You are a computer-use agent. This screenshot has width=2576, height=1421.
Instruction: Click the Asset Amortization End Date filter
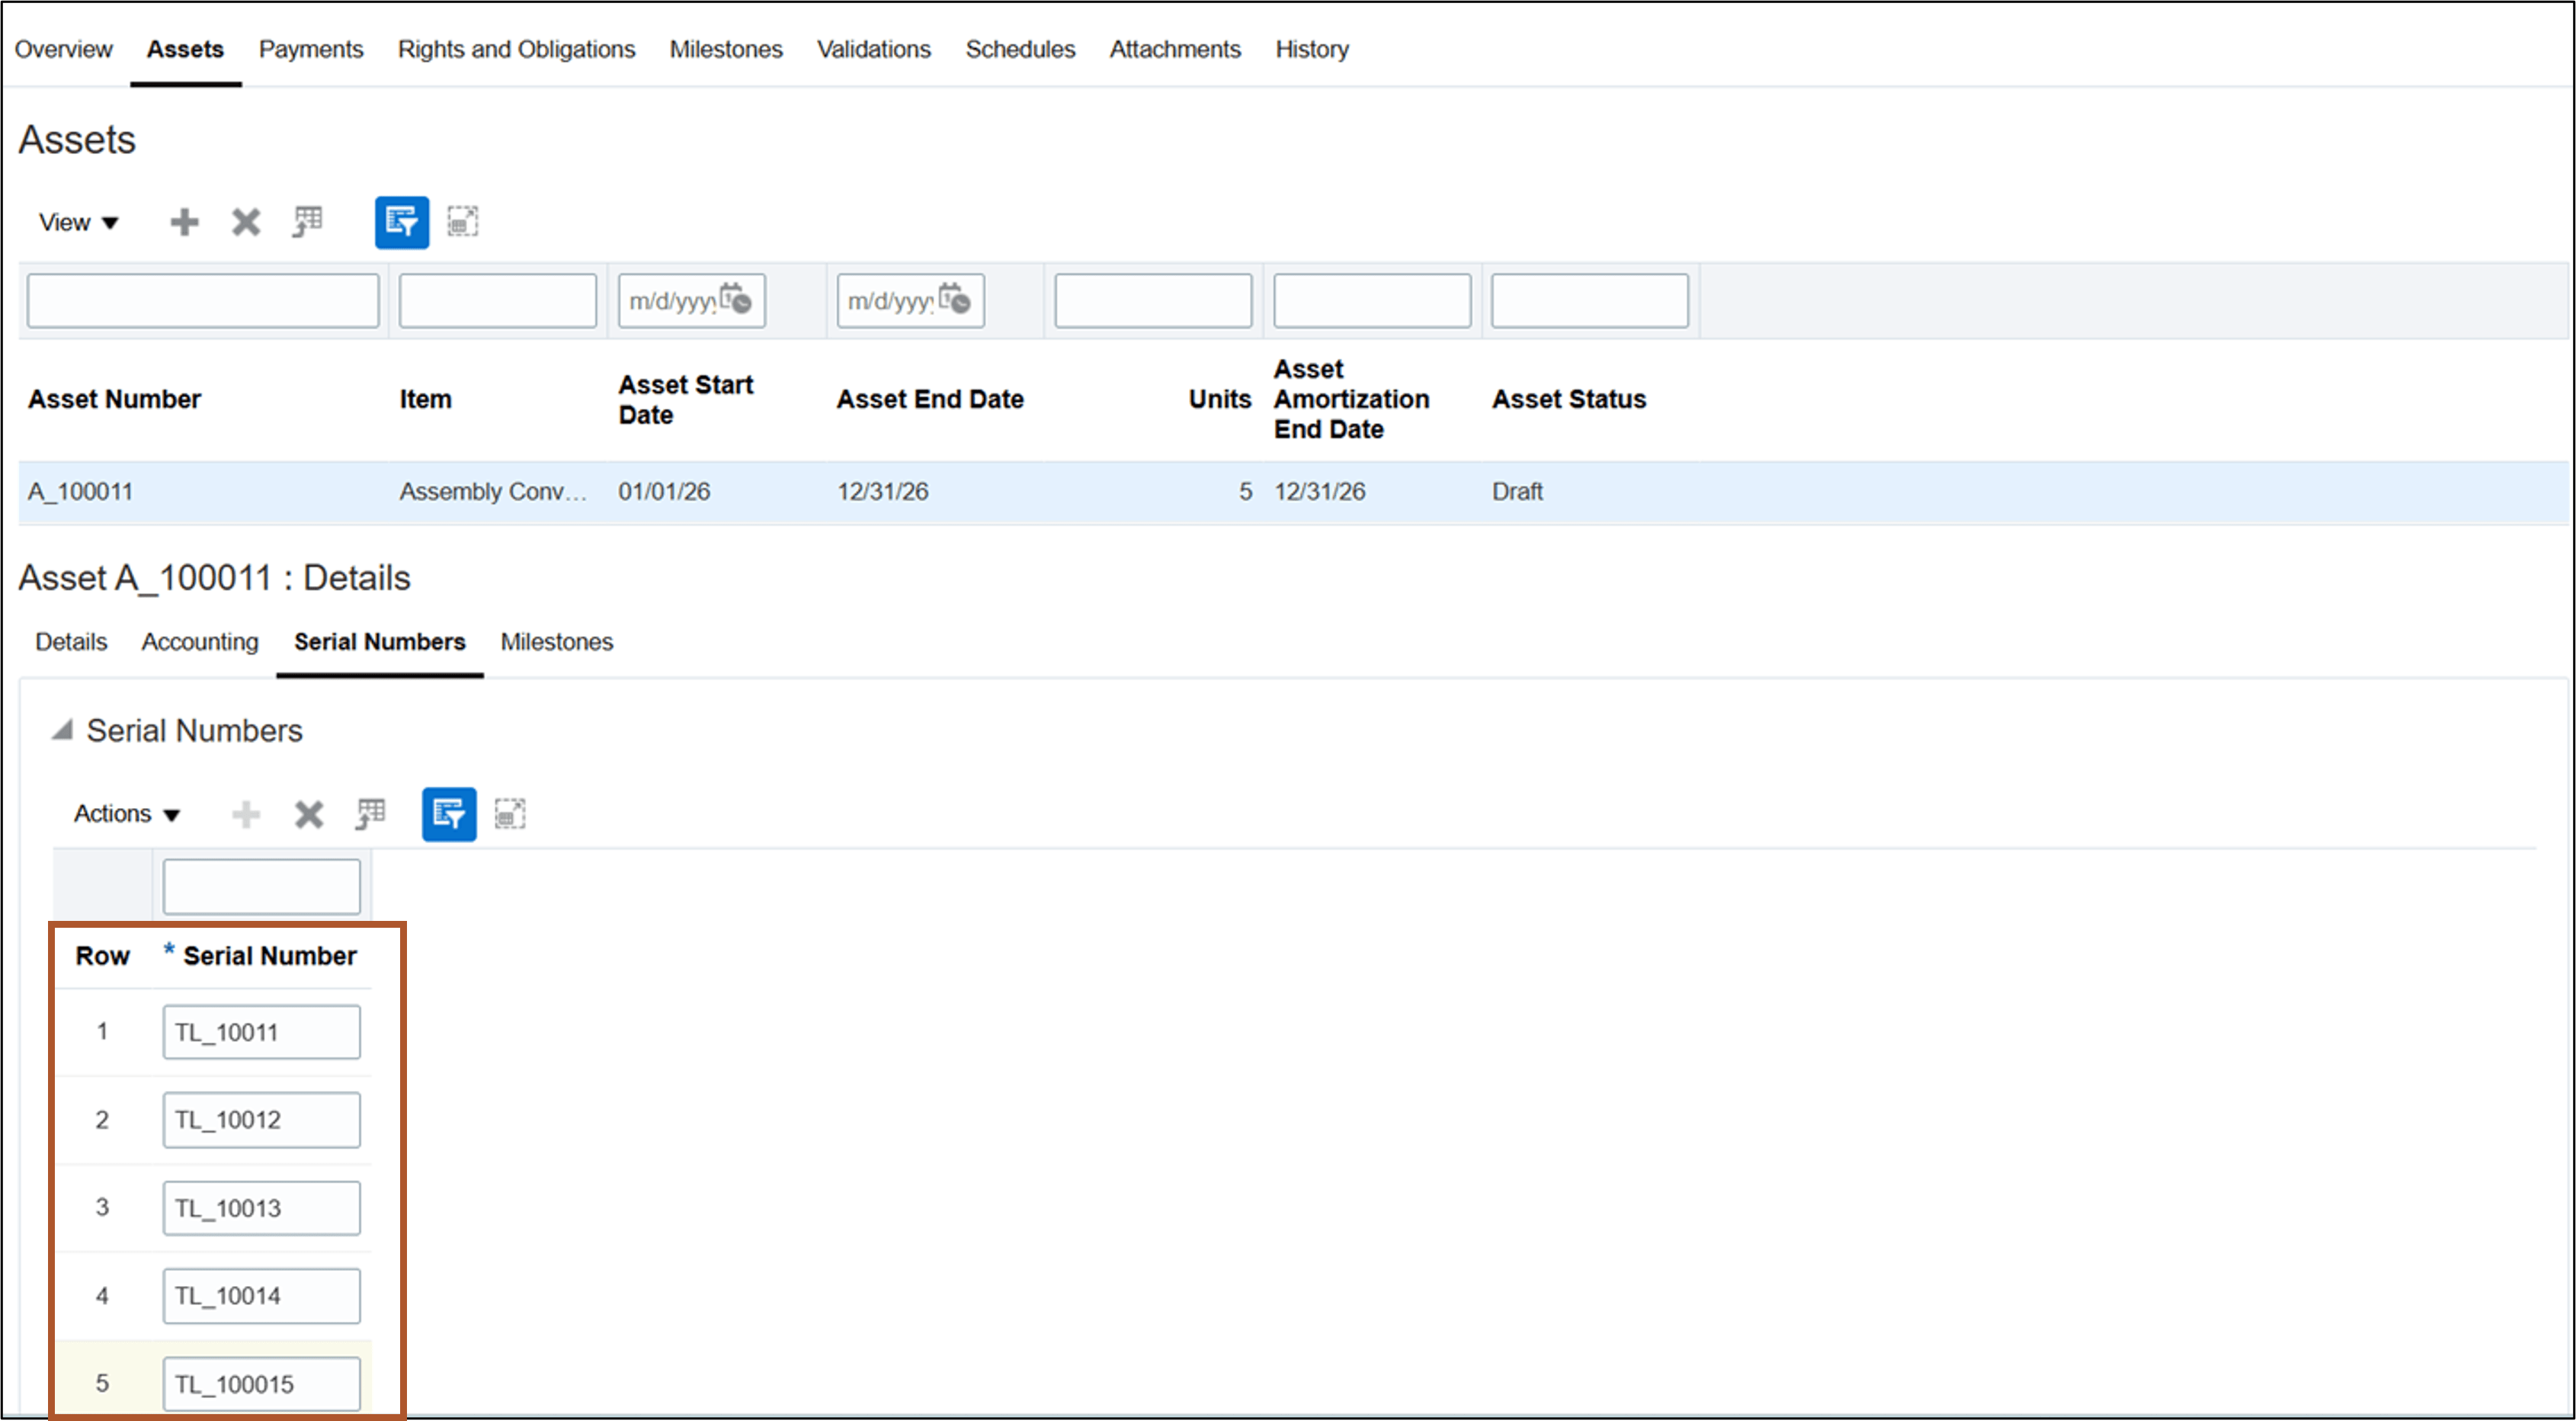pos(1372,300)
